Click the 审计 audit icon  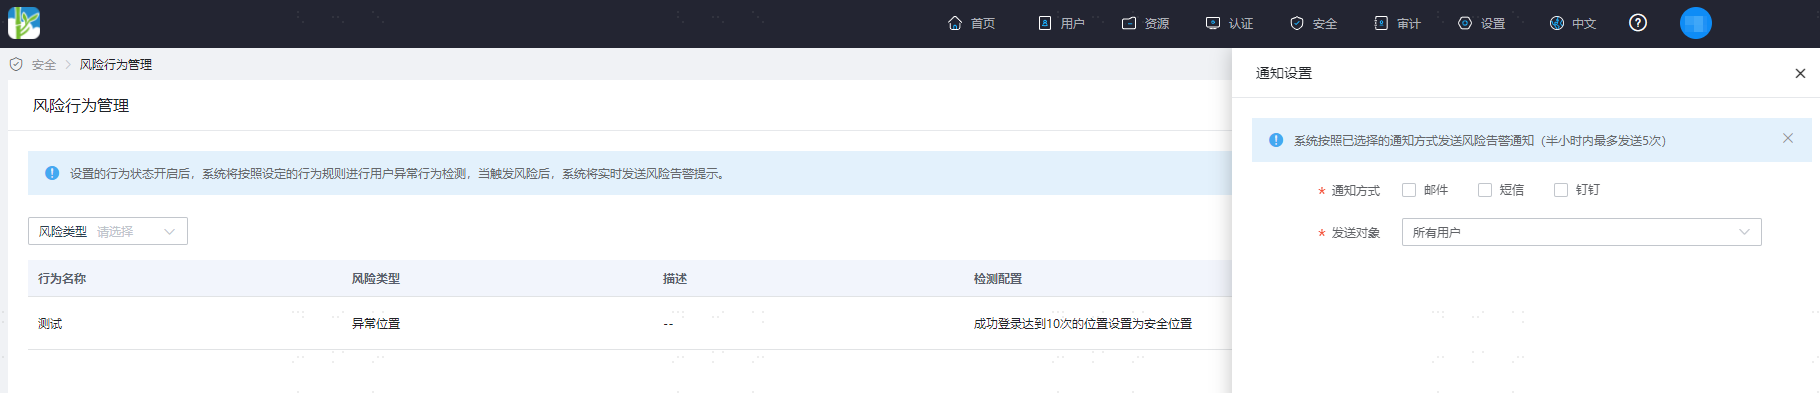(x=1381, y=23)
